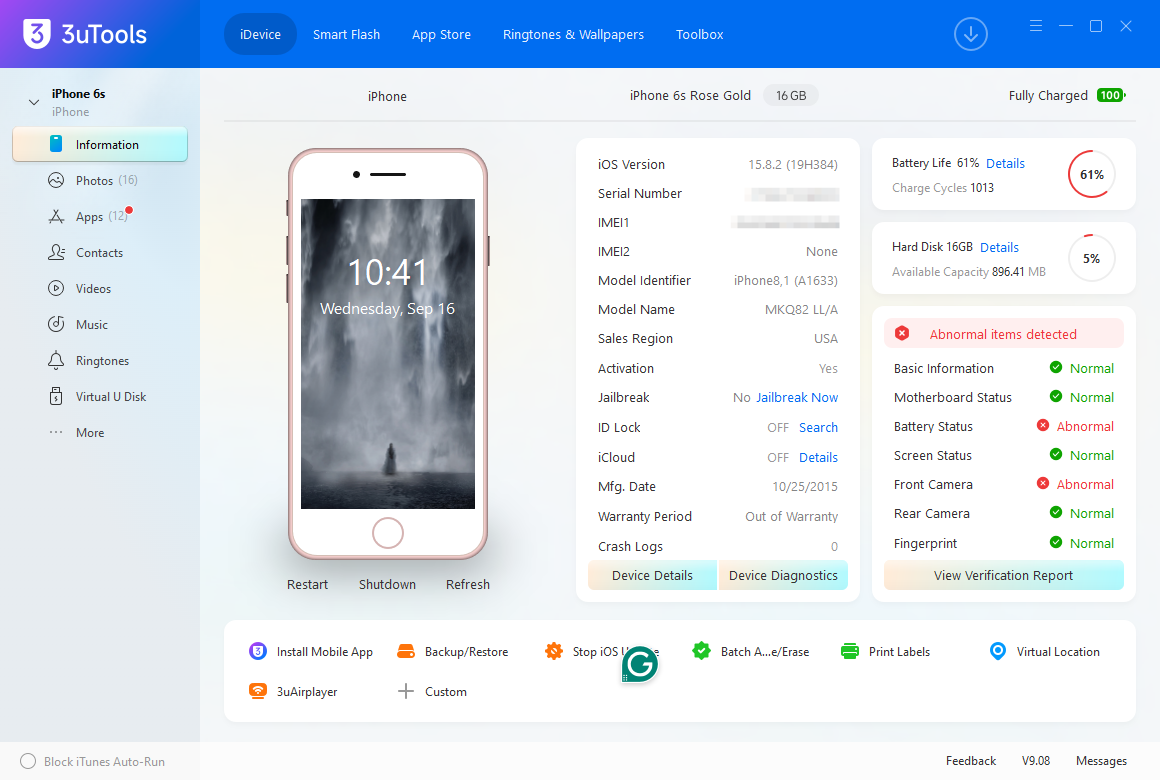1160x780 pixels.
Task: Click the Virtual Location pin icon
Action: [x=997, y=651]
